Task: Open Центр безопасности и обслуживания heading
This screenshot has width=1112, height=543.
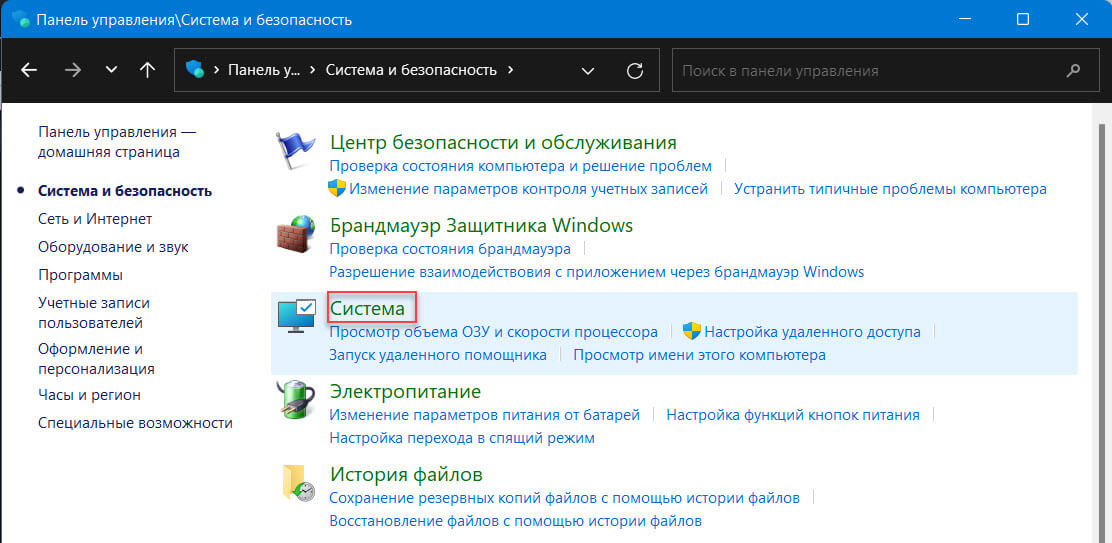Action: [504, 142]
